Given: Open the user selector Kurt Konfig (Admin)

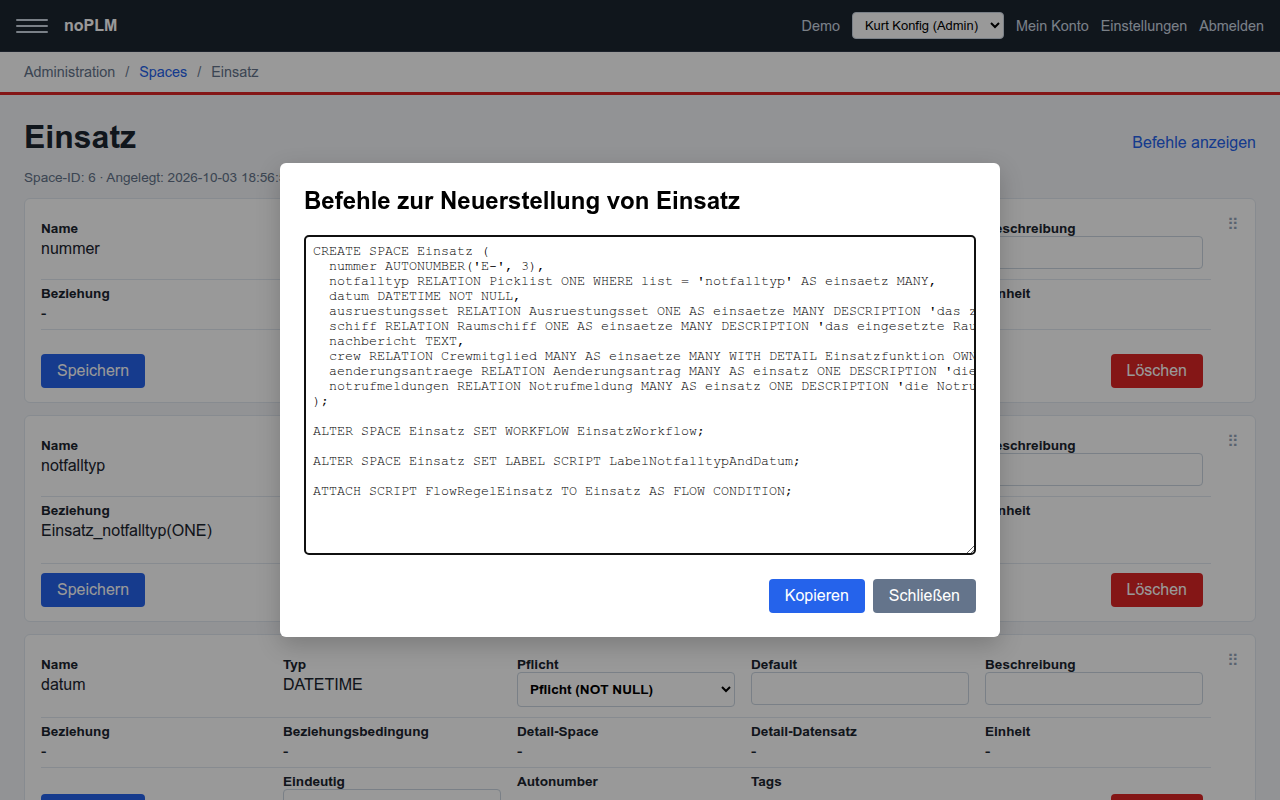Looking at the screenshot, I should (928, 26).
